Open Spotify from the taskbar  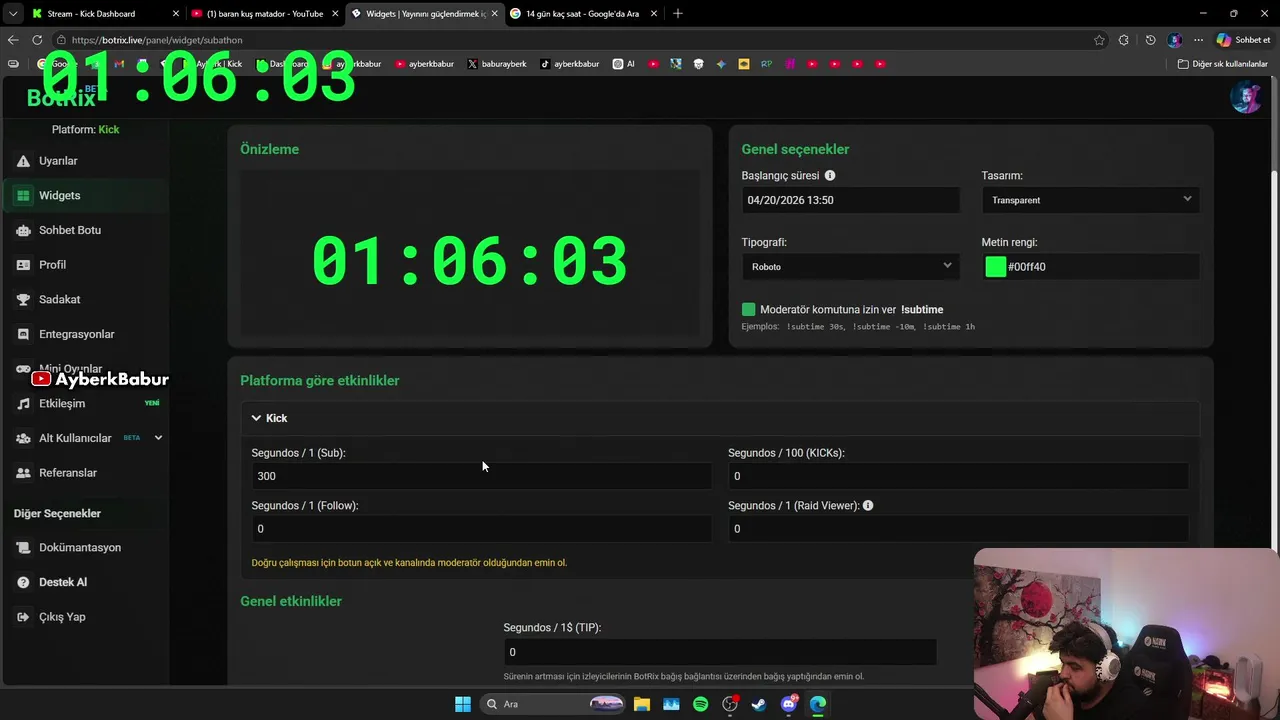tap(700, 704)
